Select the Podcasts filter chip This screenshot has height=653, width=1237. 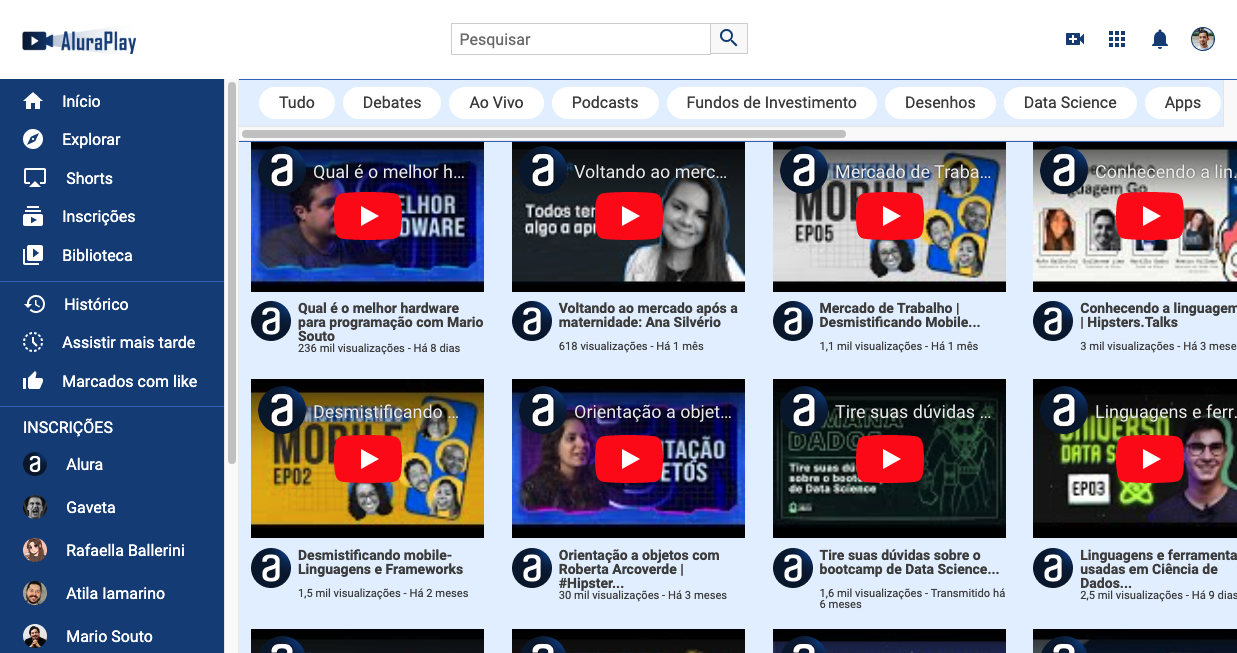605,102
